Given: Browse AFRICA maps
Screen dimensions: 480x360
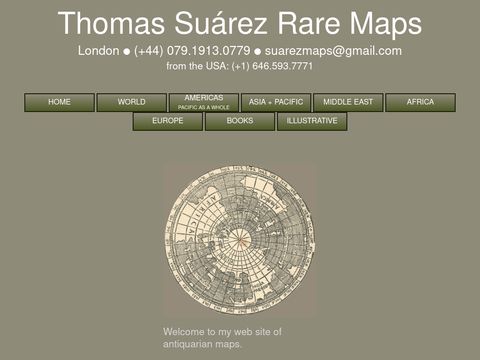Looking at the screenshot, I should pos(420,102).
